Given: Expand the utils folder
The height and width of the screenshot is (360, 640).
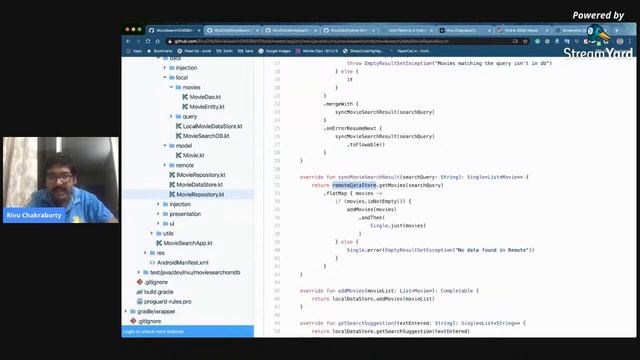Looking at the screenshot, I should coord(152,233).
